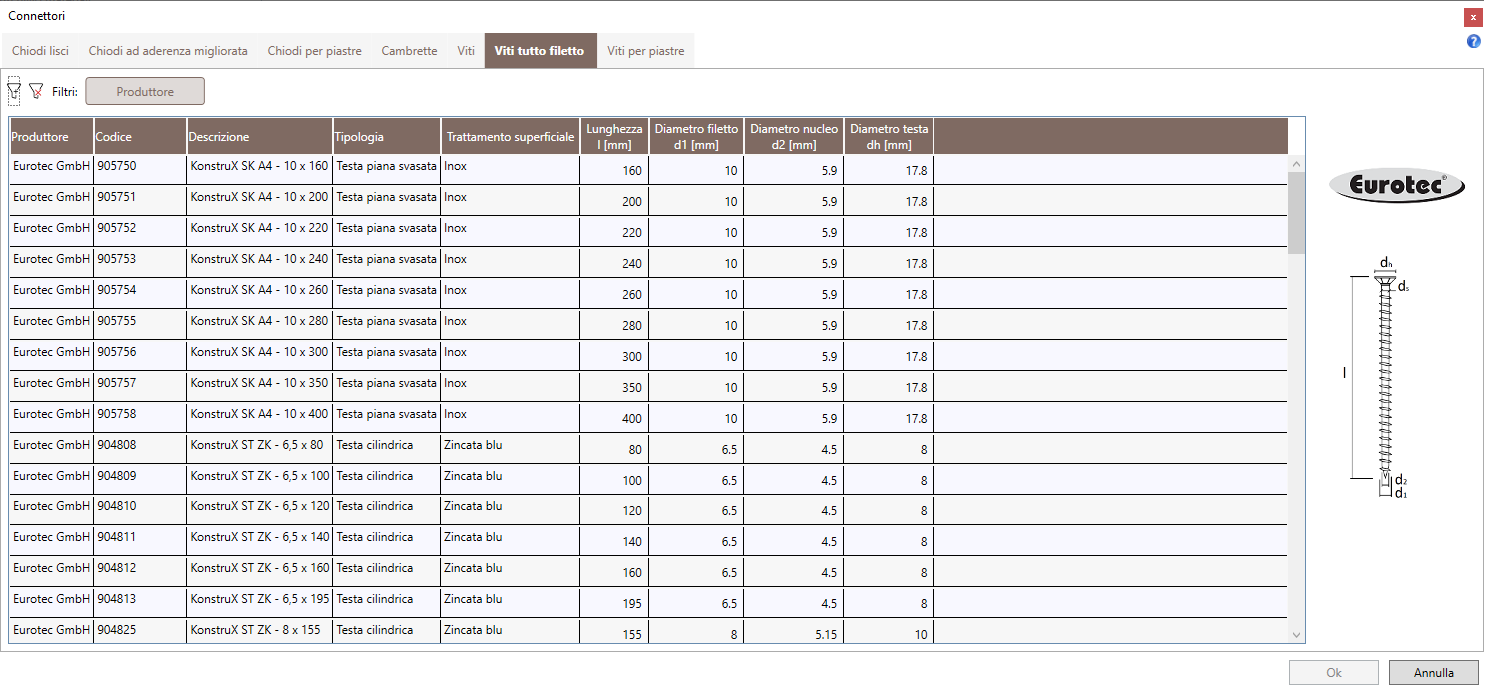Viewport: 1485px width, 693px height.
Task: Click Diametro filetto d1 column header
Action: (x=696, y=137)
